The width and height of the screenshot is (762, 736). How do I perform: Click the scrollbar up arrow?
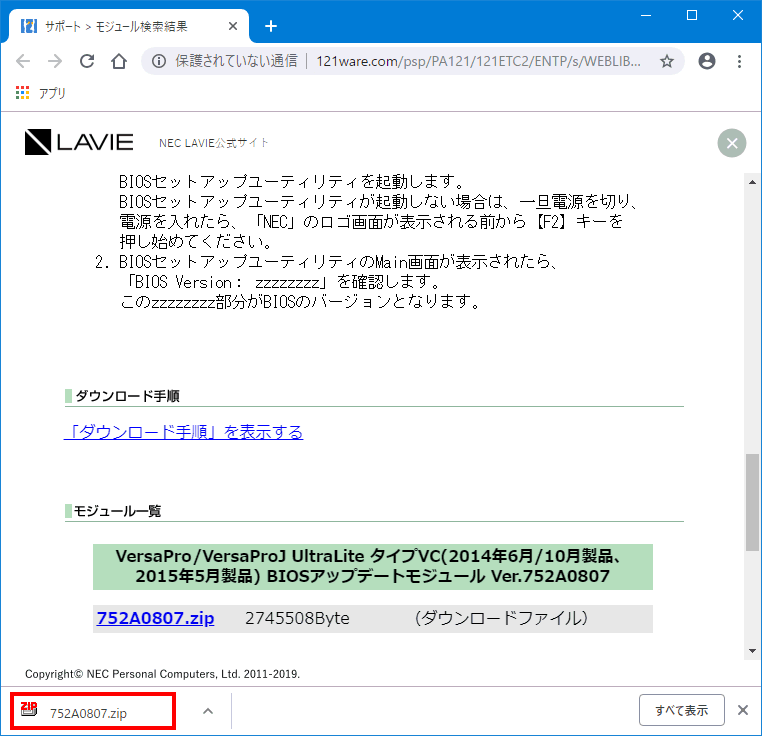752,182
